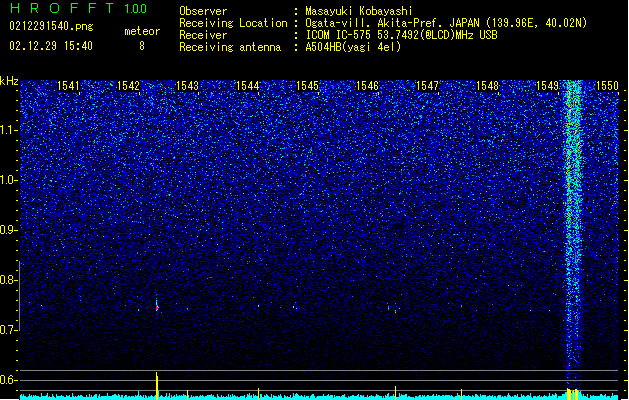Click the 1542 time axis label
Viewport: 629px width, 400px height.
[128, 85]
